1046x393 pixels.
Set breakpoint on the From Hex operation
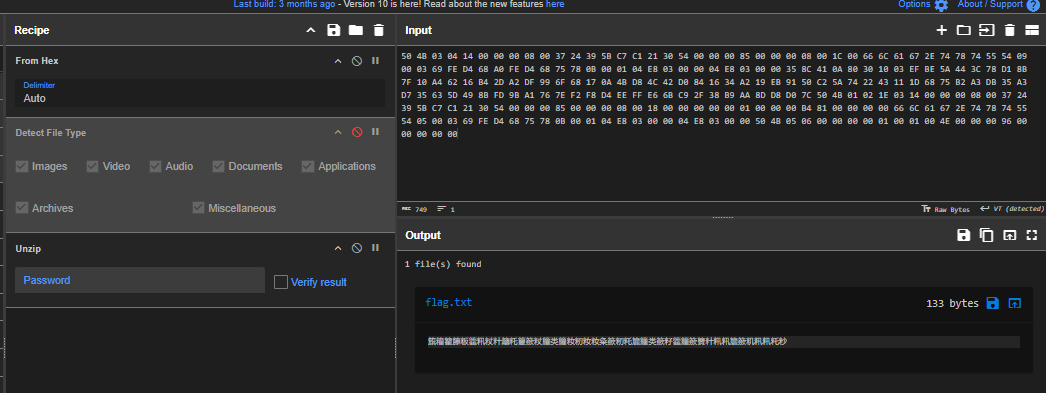tap(376, 61)
